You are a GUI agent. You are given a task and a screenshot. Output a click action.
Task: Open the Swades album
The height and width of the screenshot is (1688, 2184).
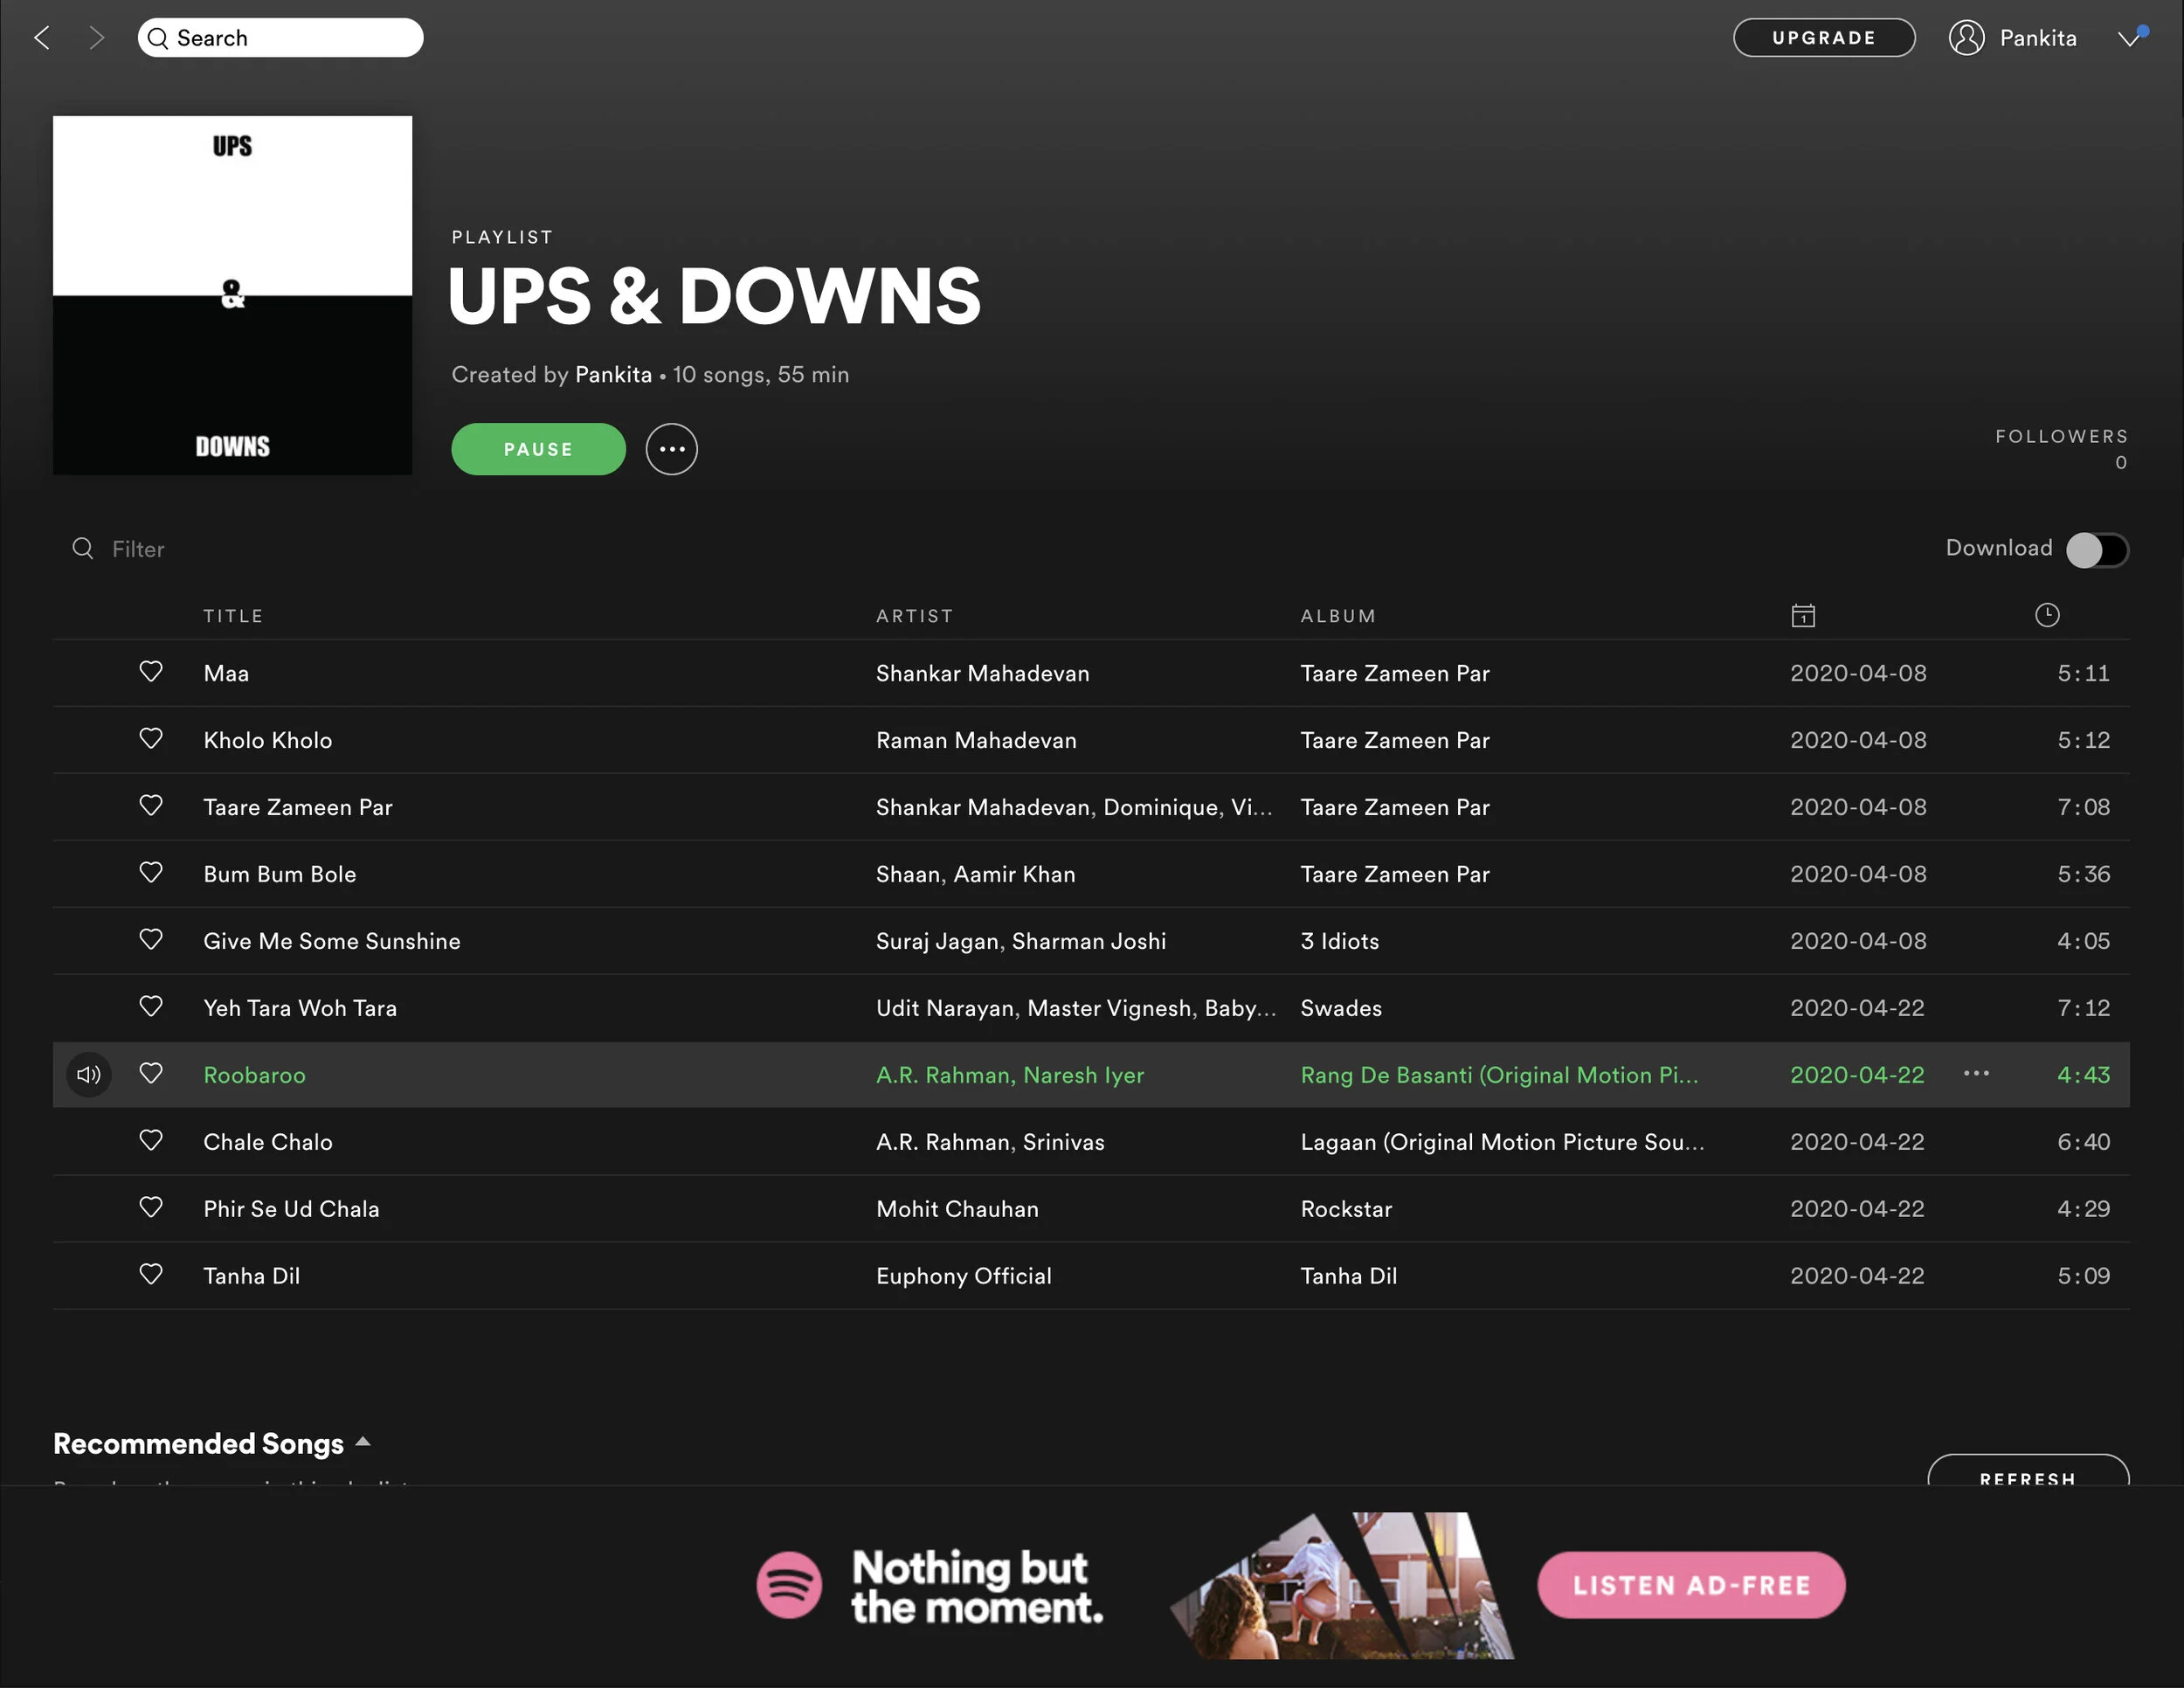click(x=1341, y=1008)
